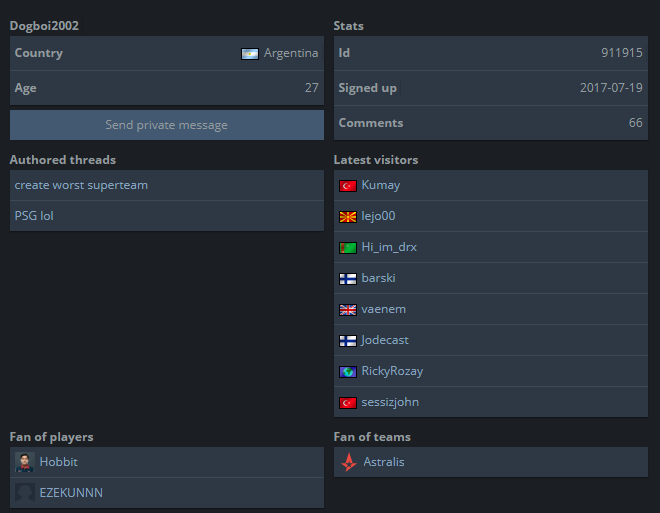Click the Argentina flag icon
Screen dimensions: 660x513
coord(250,54)
